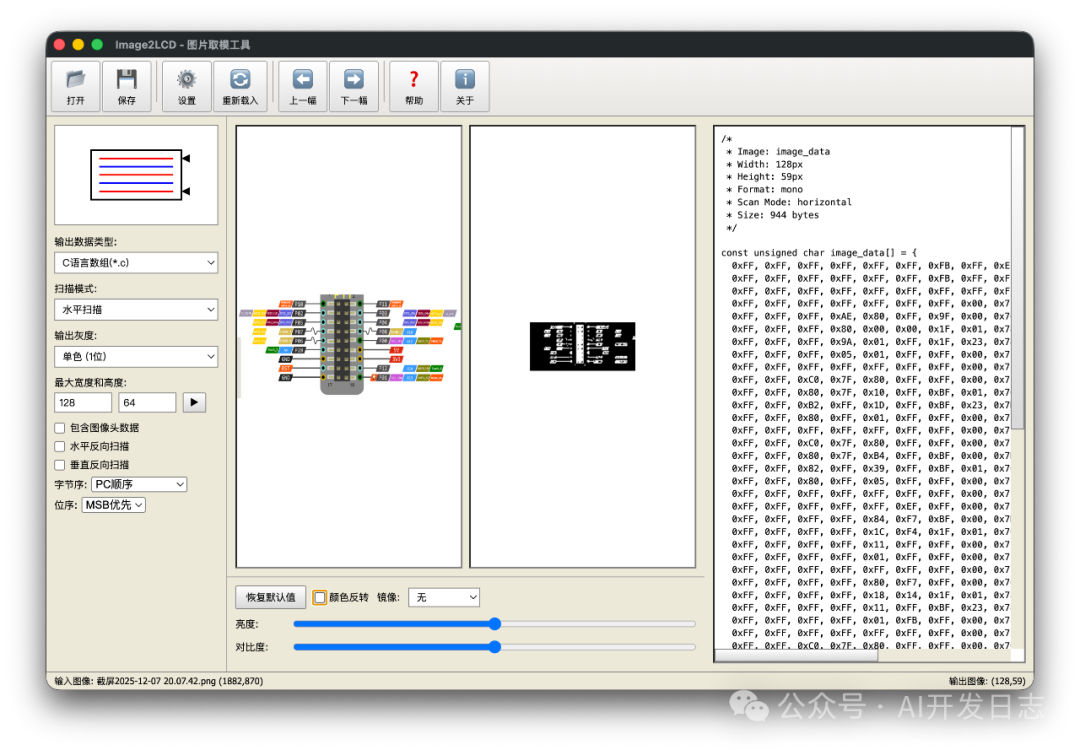Open the 位序 dropdown showing MSB优先
The height and width of the screenshot is (750, 1080).
(114, 506)
